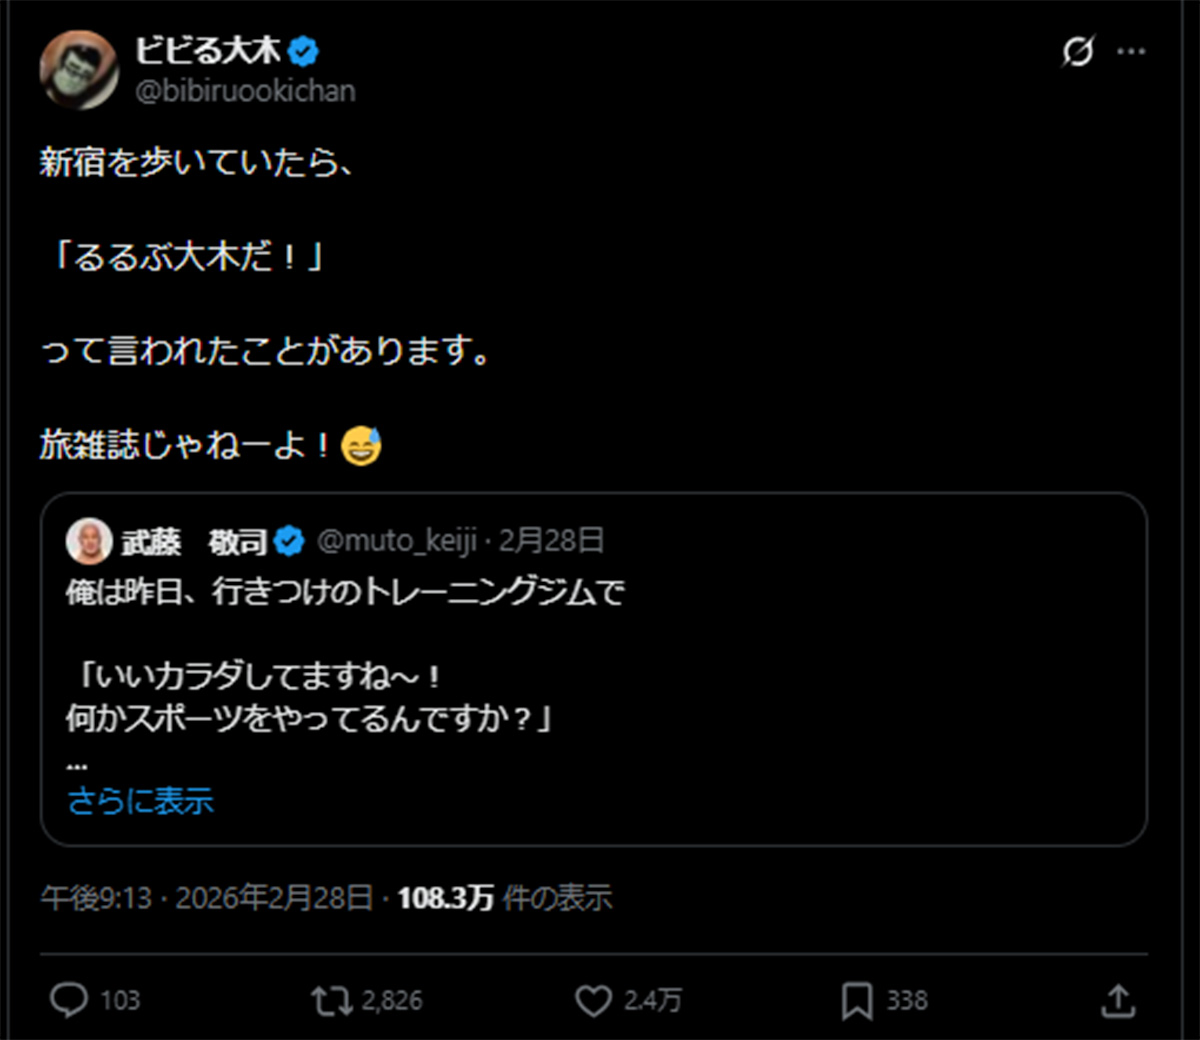The image size is (1200, 1040).
Task: Open the @bibiruookichan handle link
Action: pos(245,91)
